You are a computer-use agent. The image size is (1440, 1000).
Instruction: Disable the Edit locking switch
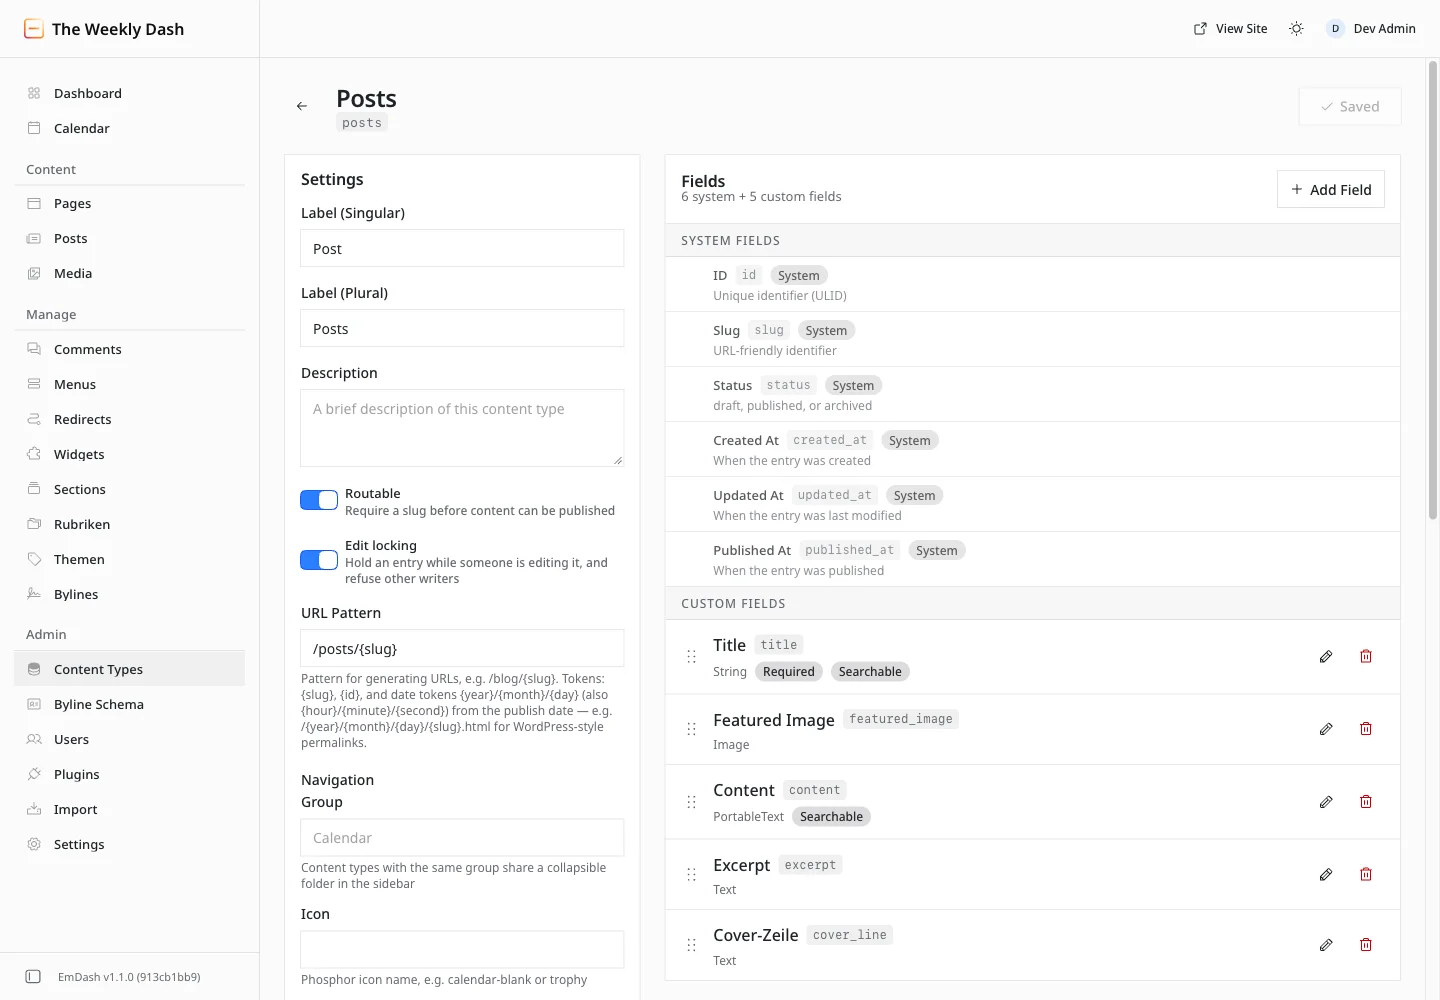[x=319, y=560]
